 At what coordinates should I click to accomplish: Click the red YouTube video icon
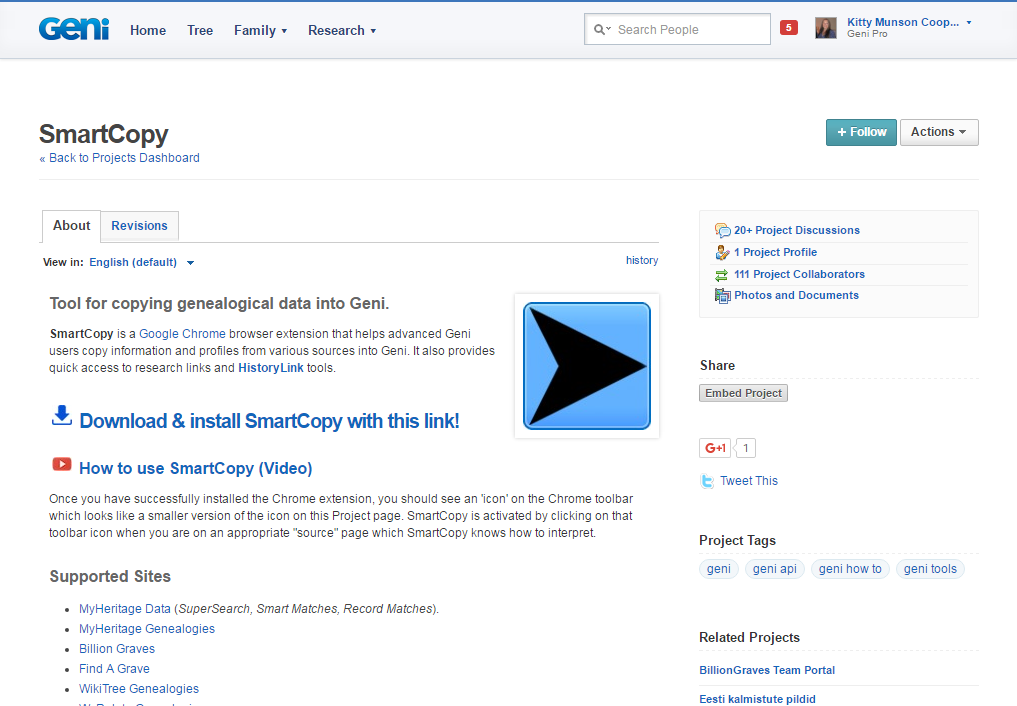click(x=62, y=464)
